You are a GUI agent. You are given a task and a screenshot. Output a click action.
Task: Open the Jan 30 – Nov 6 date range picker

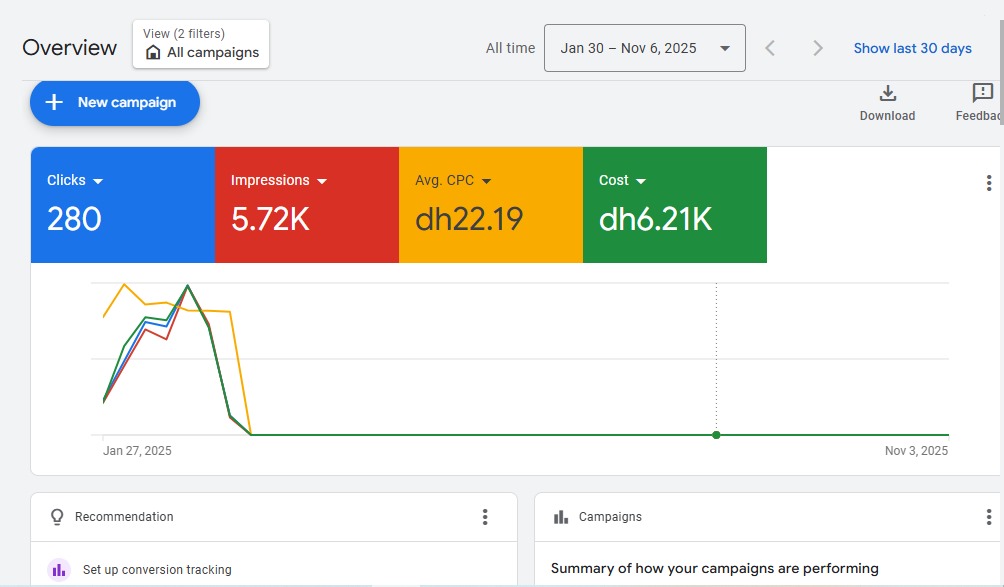(x=644, y=47)
